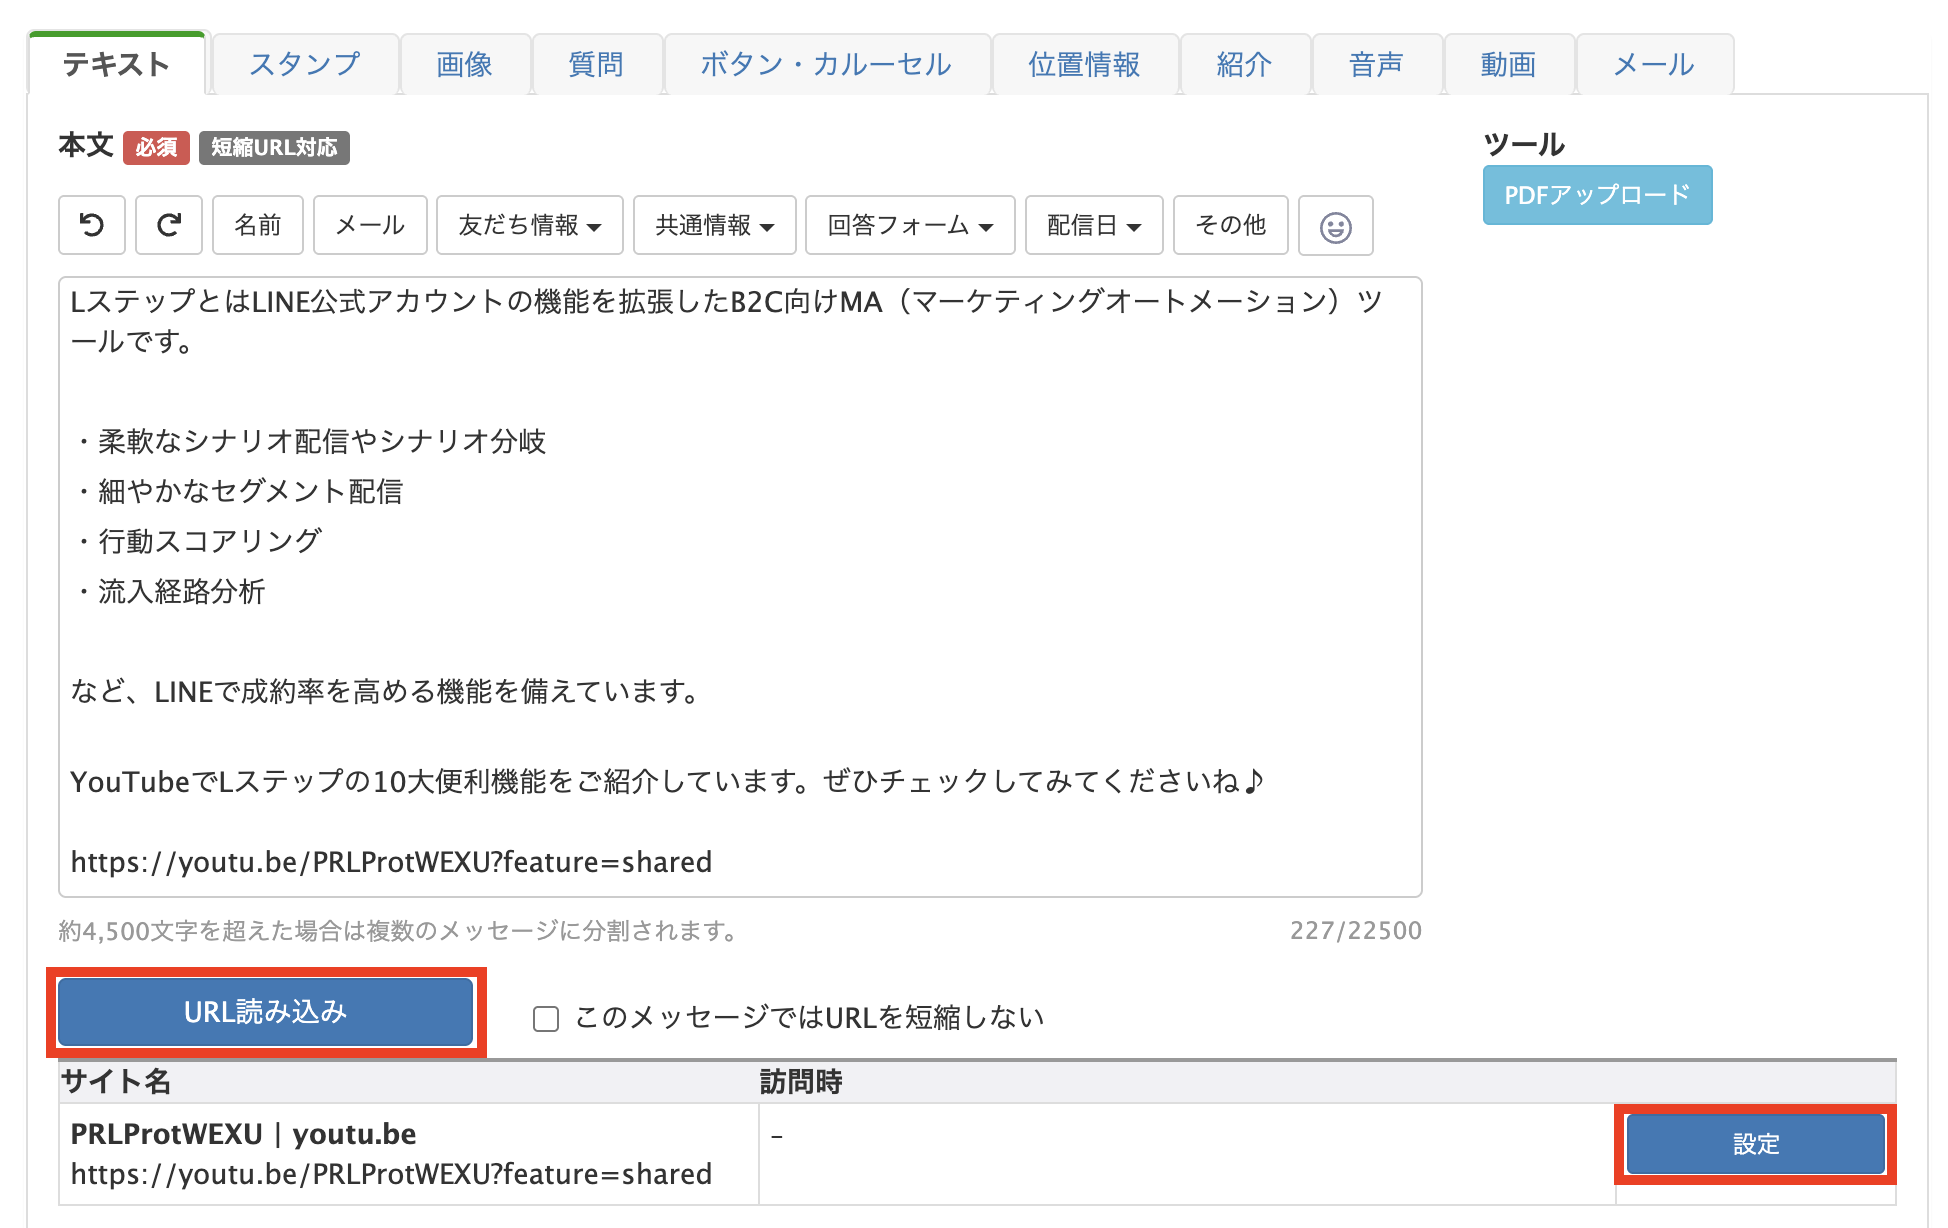The width and height of the screenshot is (1948, 1228).
Task: Click the その他 toolbar button
Action: pyautogui.click(x=1230, y=225)
